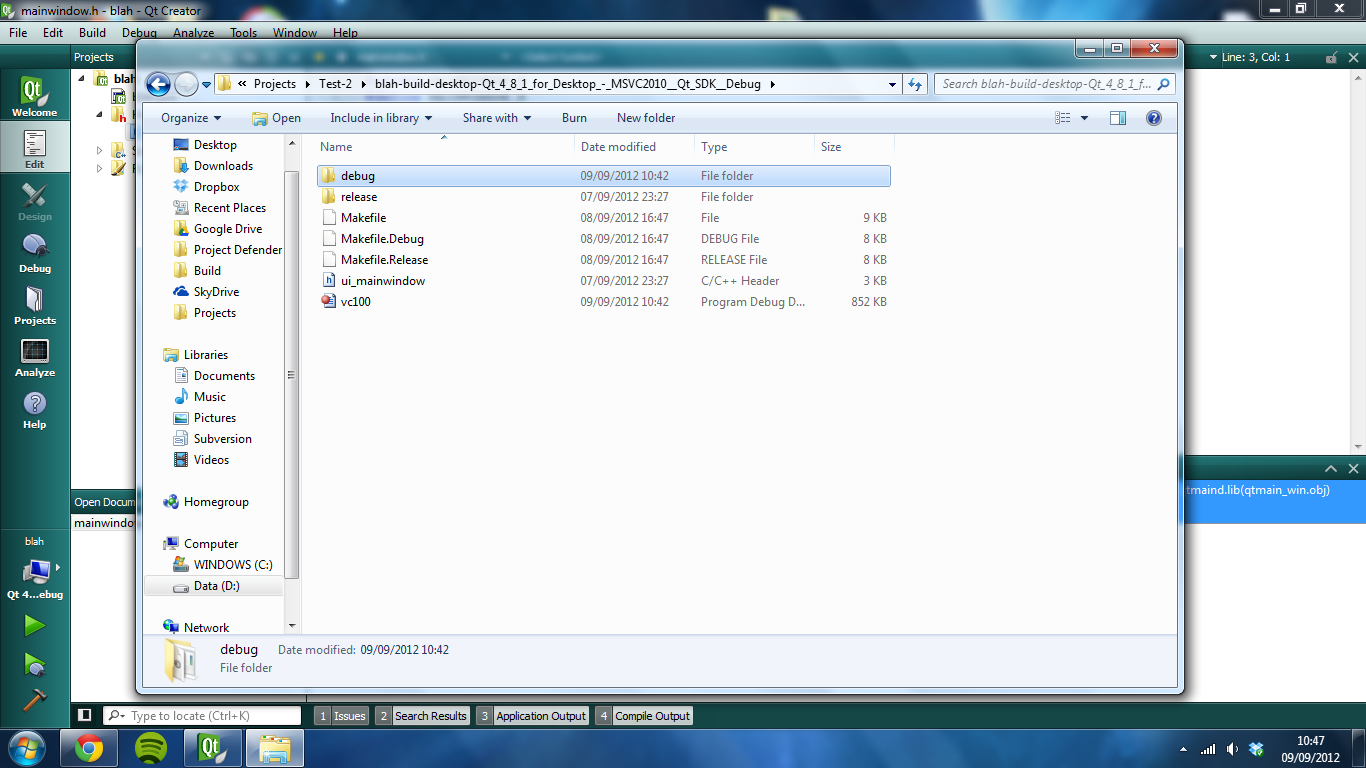The image size is (1366, 768).
Task: Select the vc100 debug database file
Action: 604,302
